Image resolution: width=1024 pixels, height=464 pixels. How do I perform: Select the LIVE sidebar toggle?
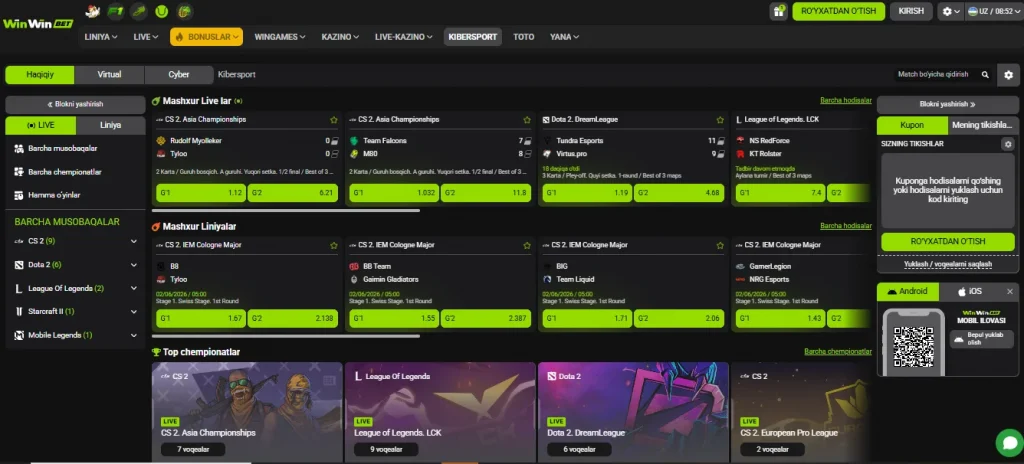40,125
